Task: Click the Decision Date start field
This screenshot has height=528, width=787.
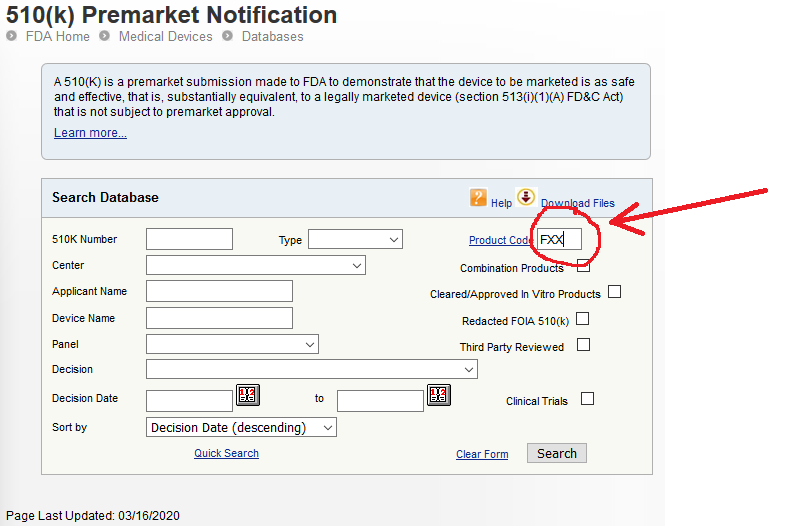Action: [189, 401]
